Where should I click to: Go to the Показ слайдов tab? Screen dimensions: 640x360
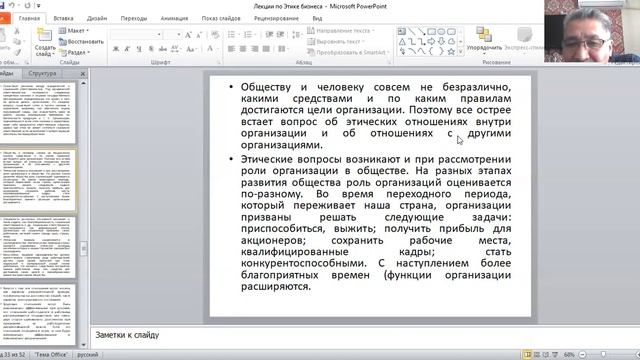(221, 18)
